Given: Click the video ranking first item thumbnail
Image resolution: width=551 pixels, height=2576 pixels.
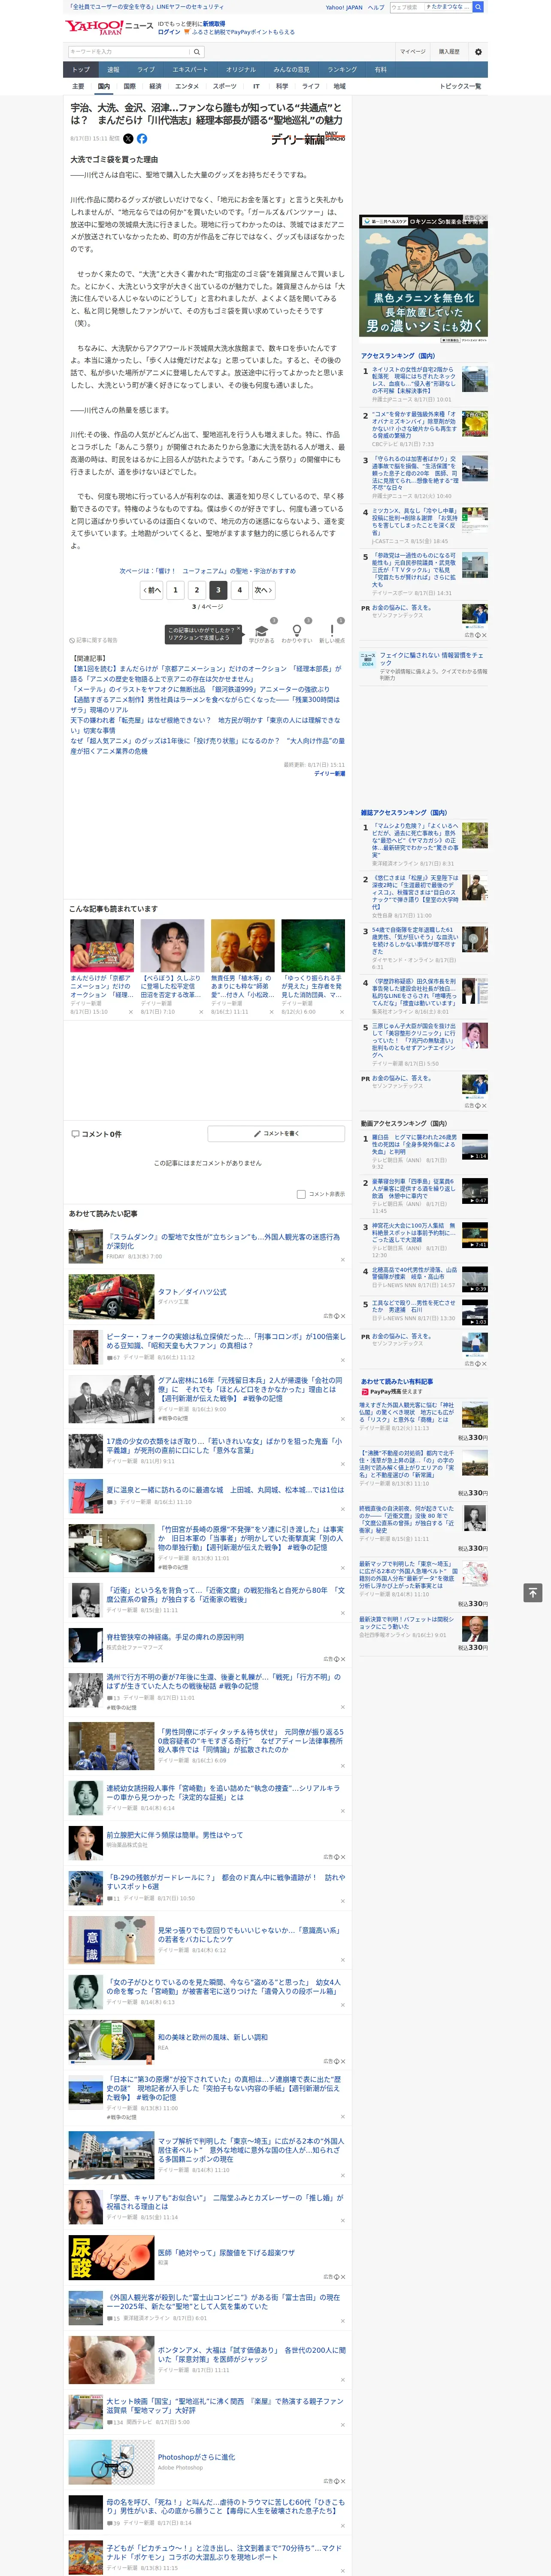Looking at the screenshot, I should point(475,1147).
